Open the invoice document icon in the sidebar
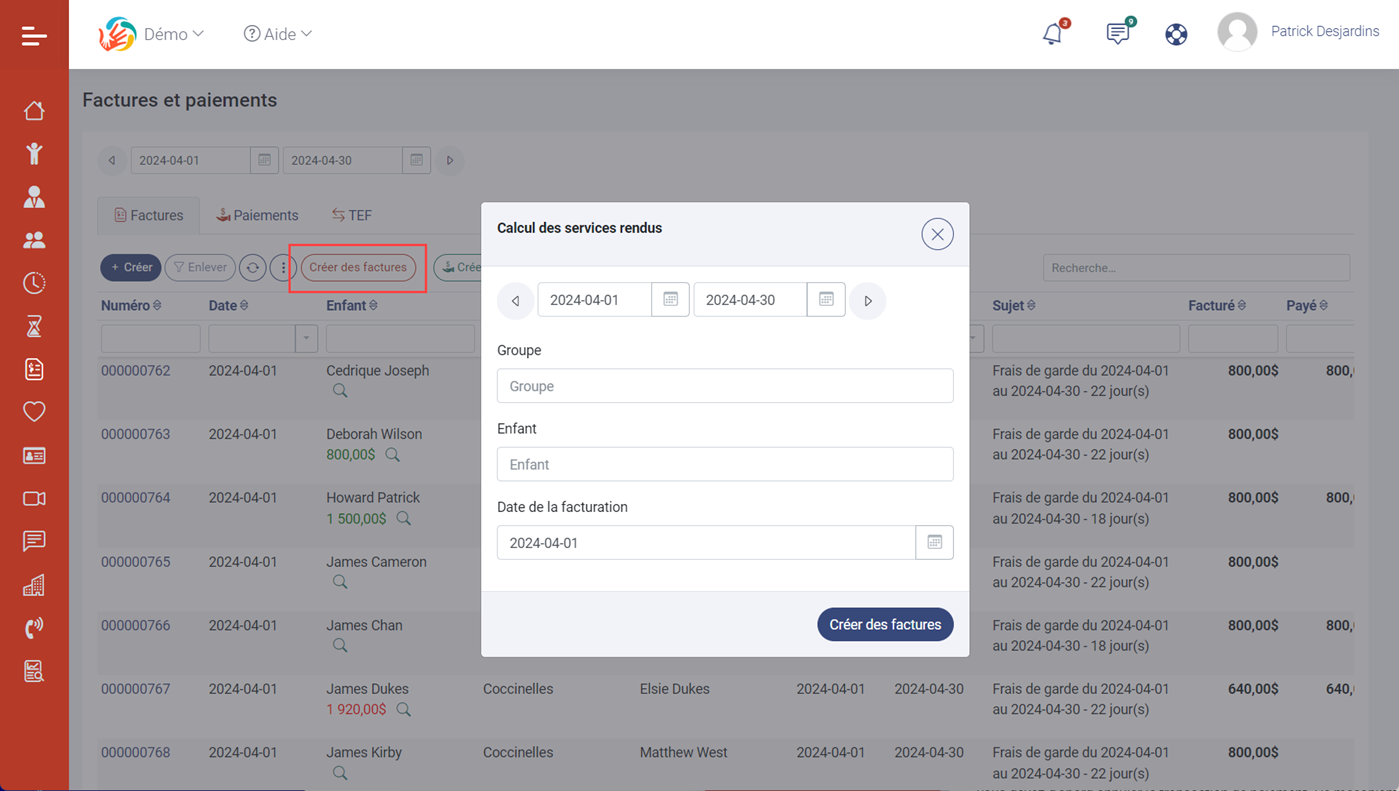The image size is (1399, 791). click(x=34, y=369)
